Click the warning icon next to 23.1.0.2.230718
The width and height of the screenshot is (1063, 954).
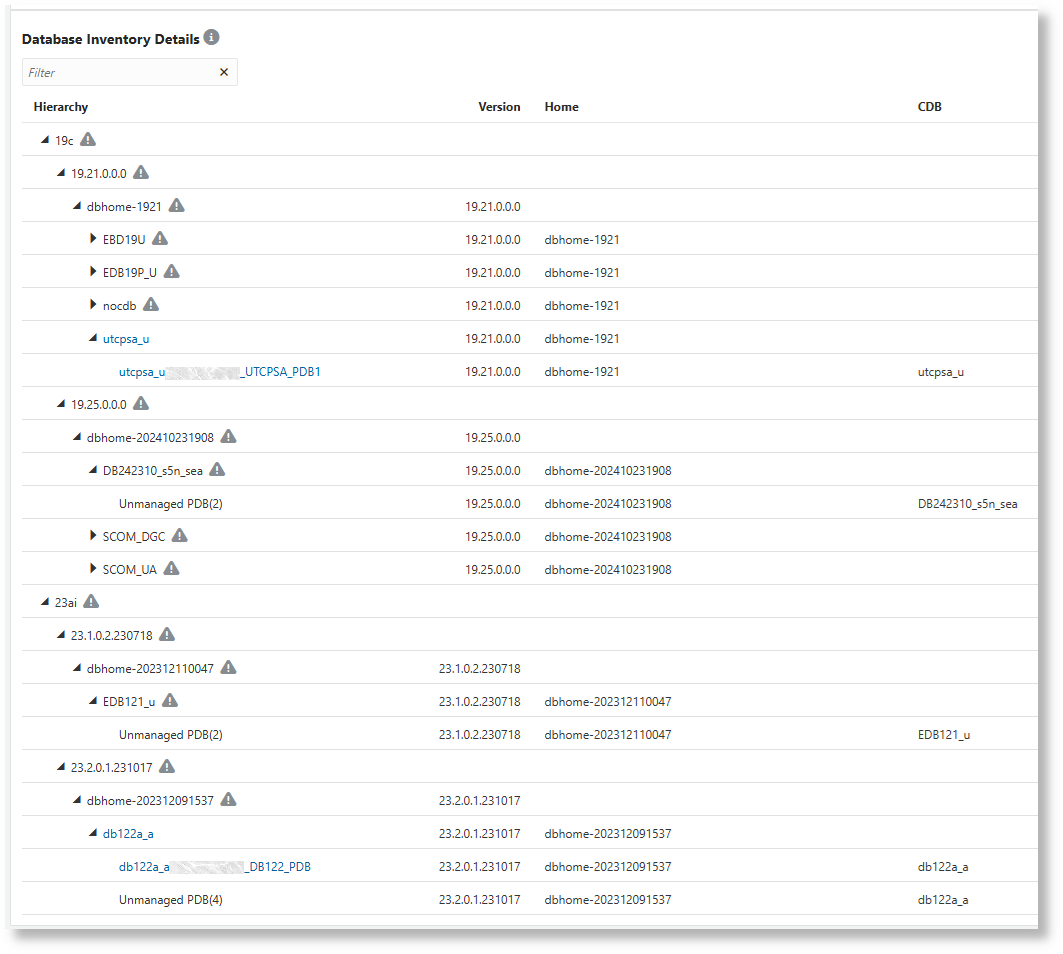[167, 635]
